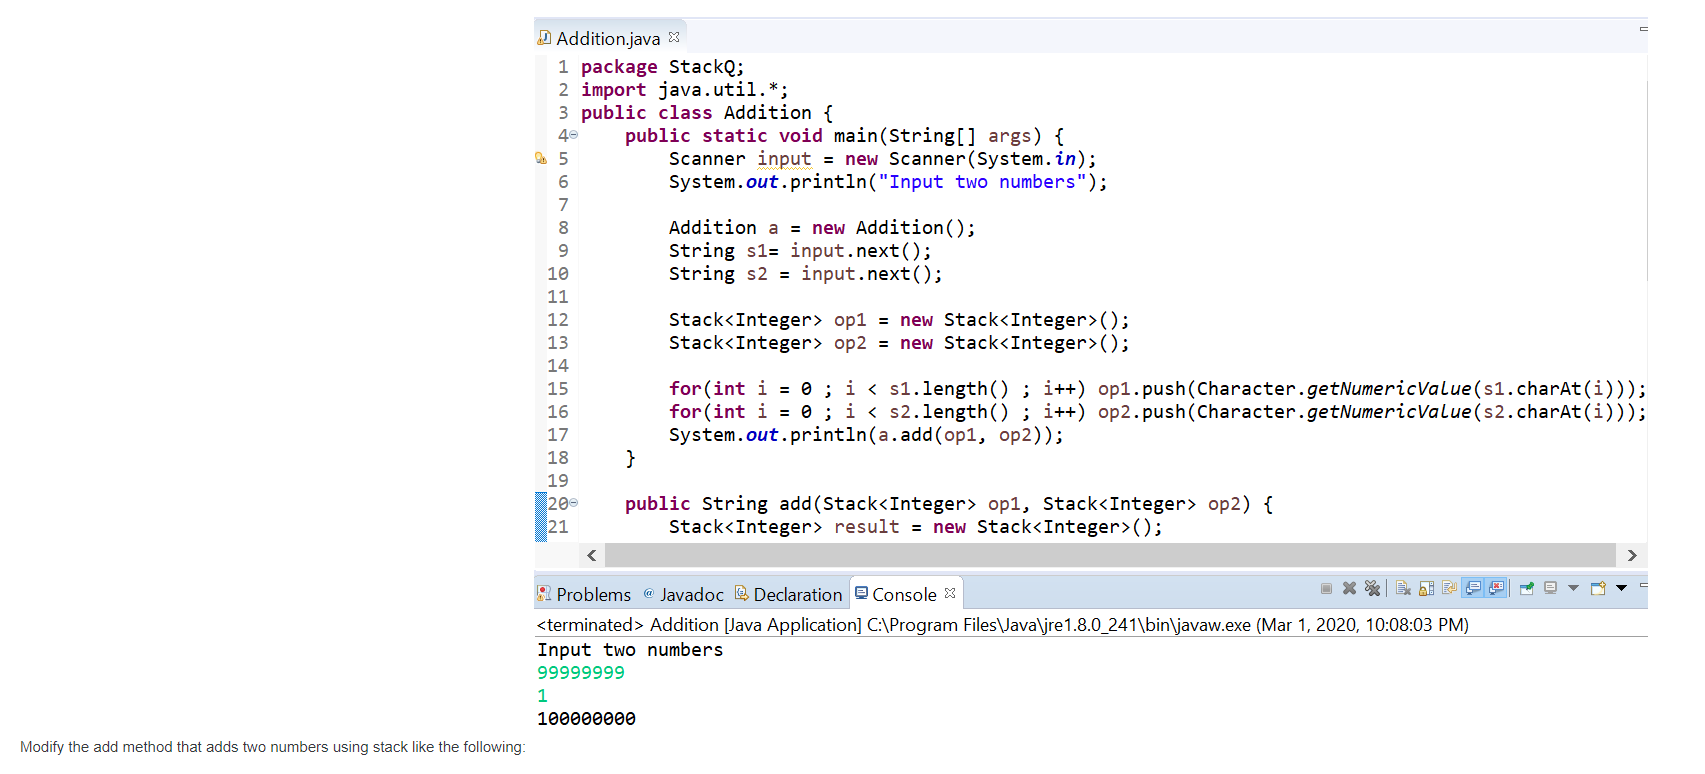The height and width of the screenshot is (774, 1705).
Task: Close the Console tab
Action: [950, 593]
